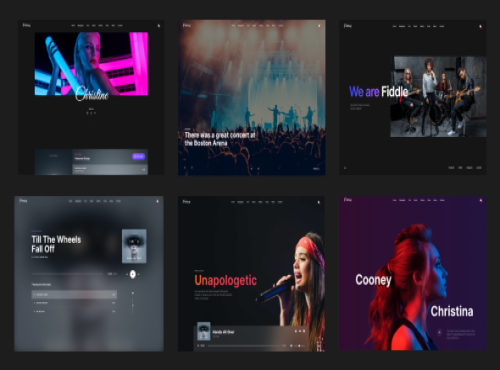Image resolution: width=500 pixels, height=370 pixels.
Task: Click the play icon in the Hands All Over player
Action: click(198, 346)
